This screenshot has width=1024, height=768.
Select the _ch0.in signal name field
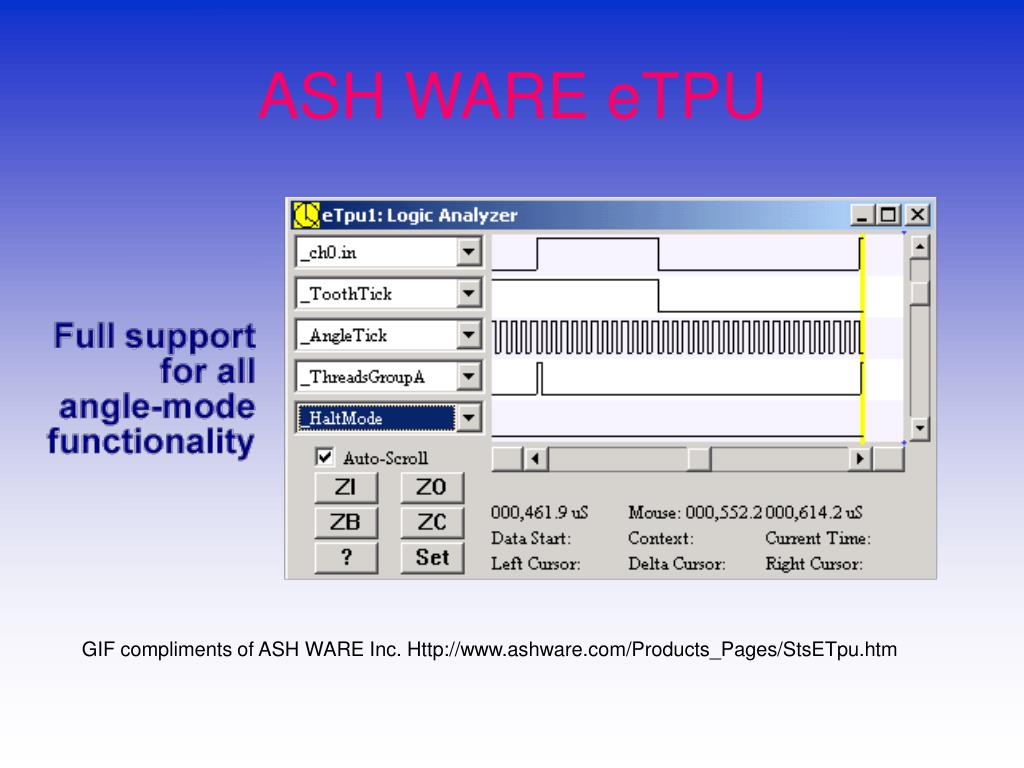coord(377,252)
